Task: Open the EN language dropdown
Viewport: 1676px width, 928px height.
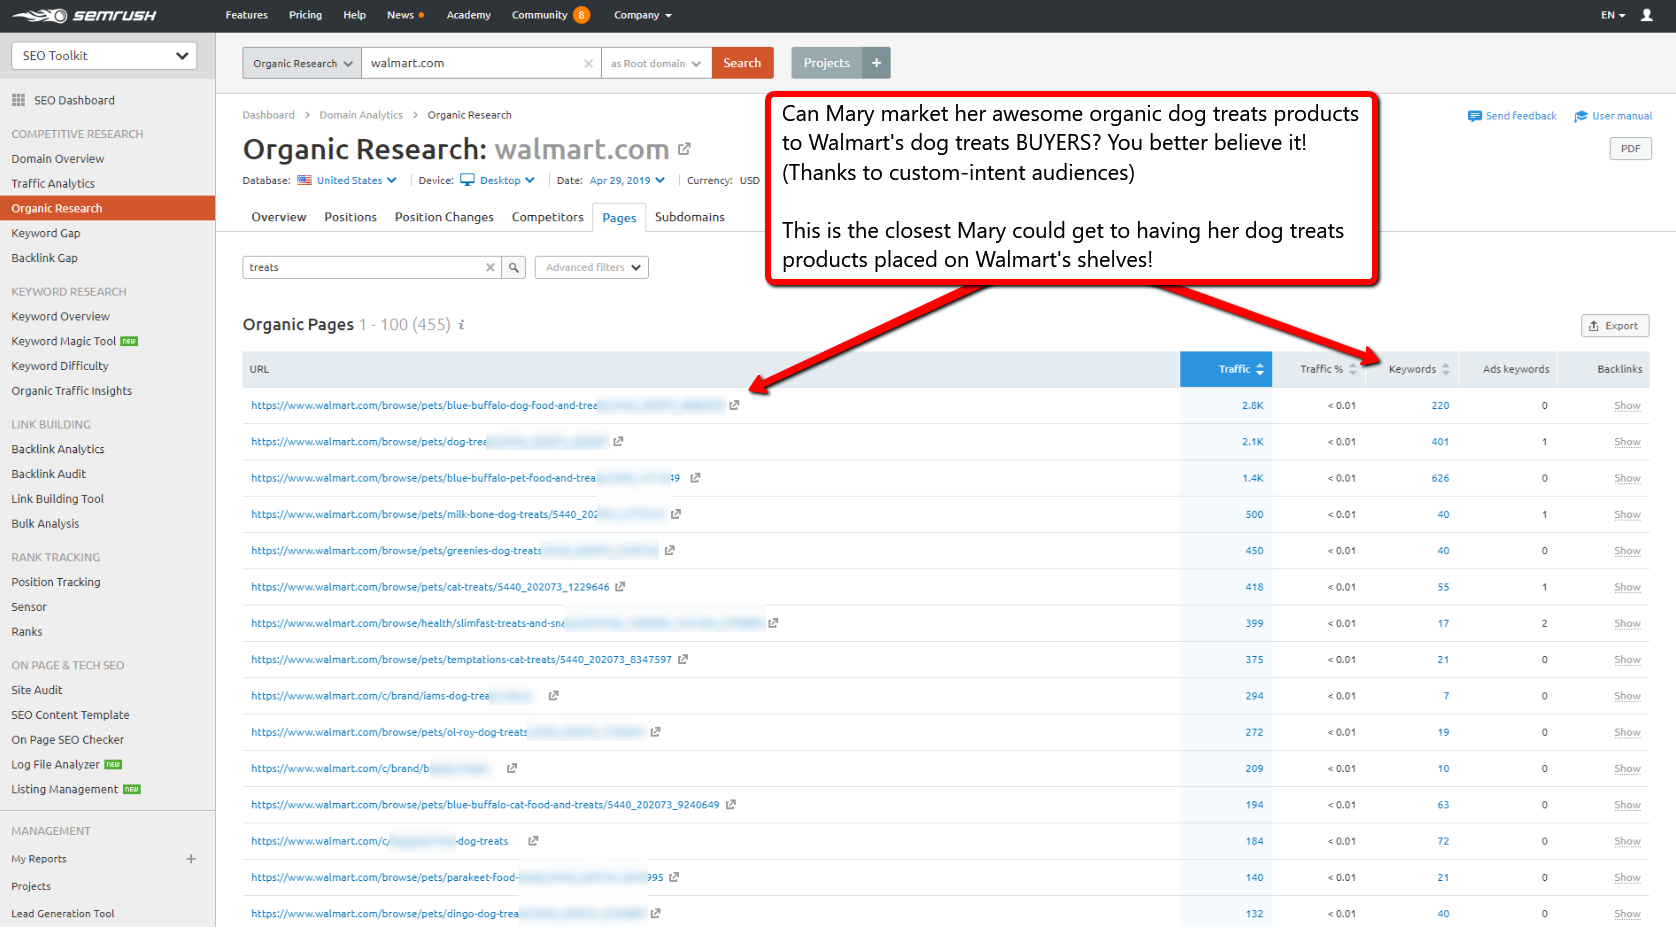Action: [x=1613, y=15]
